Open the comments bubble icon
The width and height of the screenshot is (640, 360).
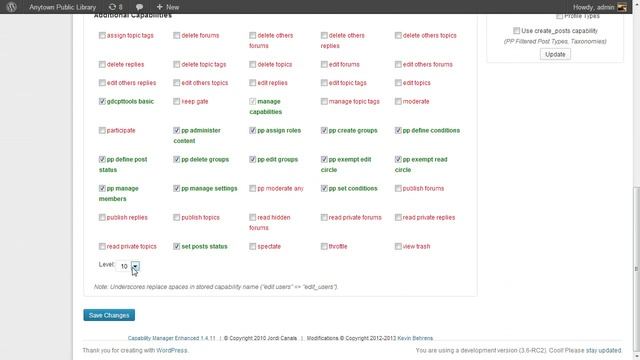click(x=139, y=7)
